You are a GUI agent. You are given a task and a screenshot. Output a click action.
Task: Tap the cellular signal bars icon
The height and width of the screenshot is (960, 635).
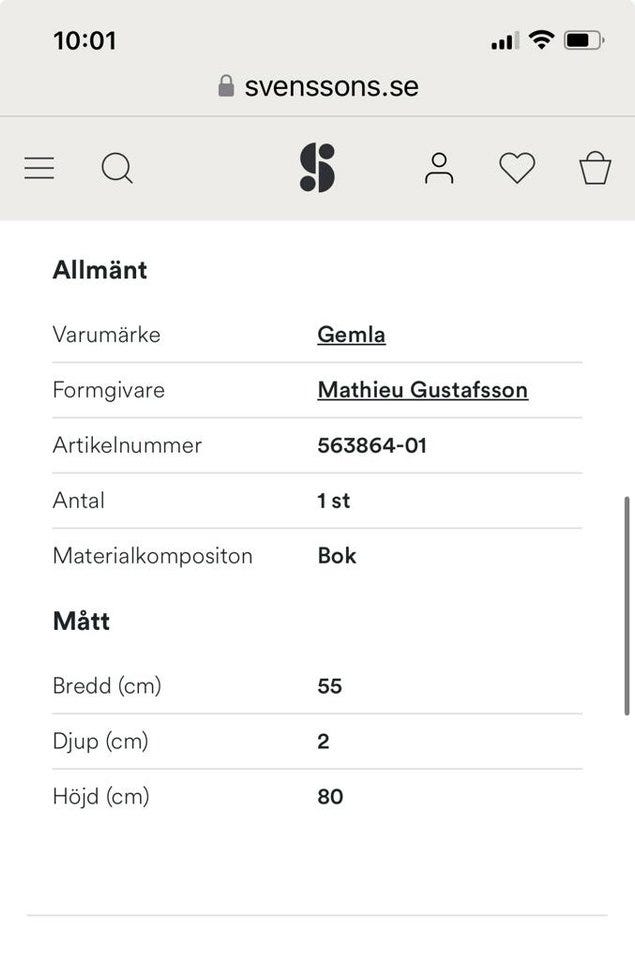[503, 41]
